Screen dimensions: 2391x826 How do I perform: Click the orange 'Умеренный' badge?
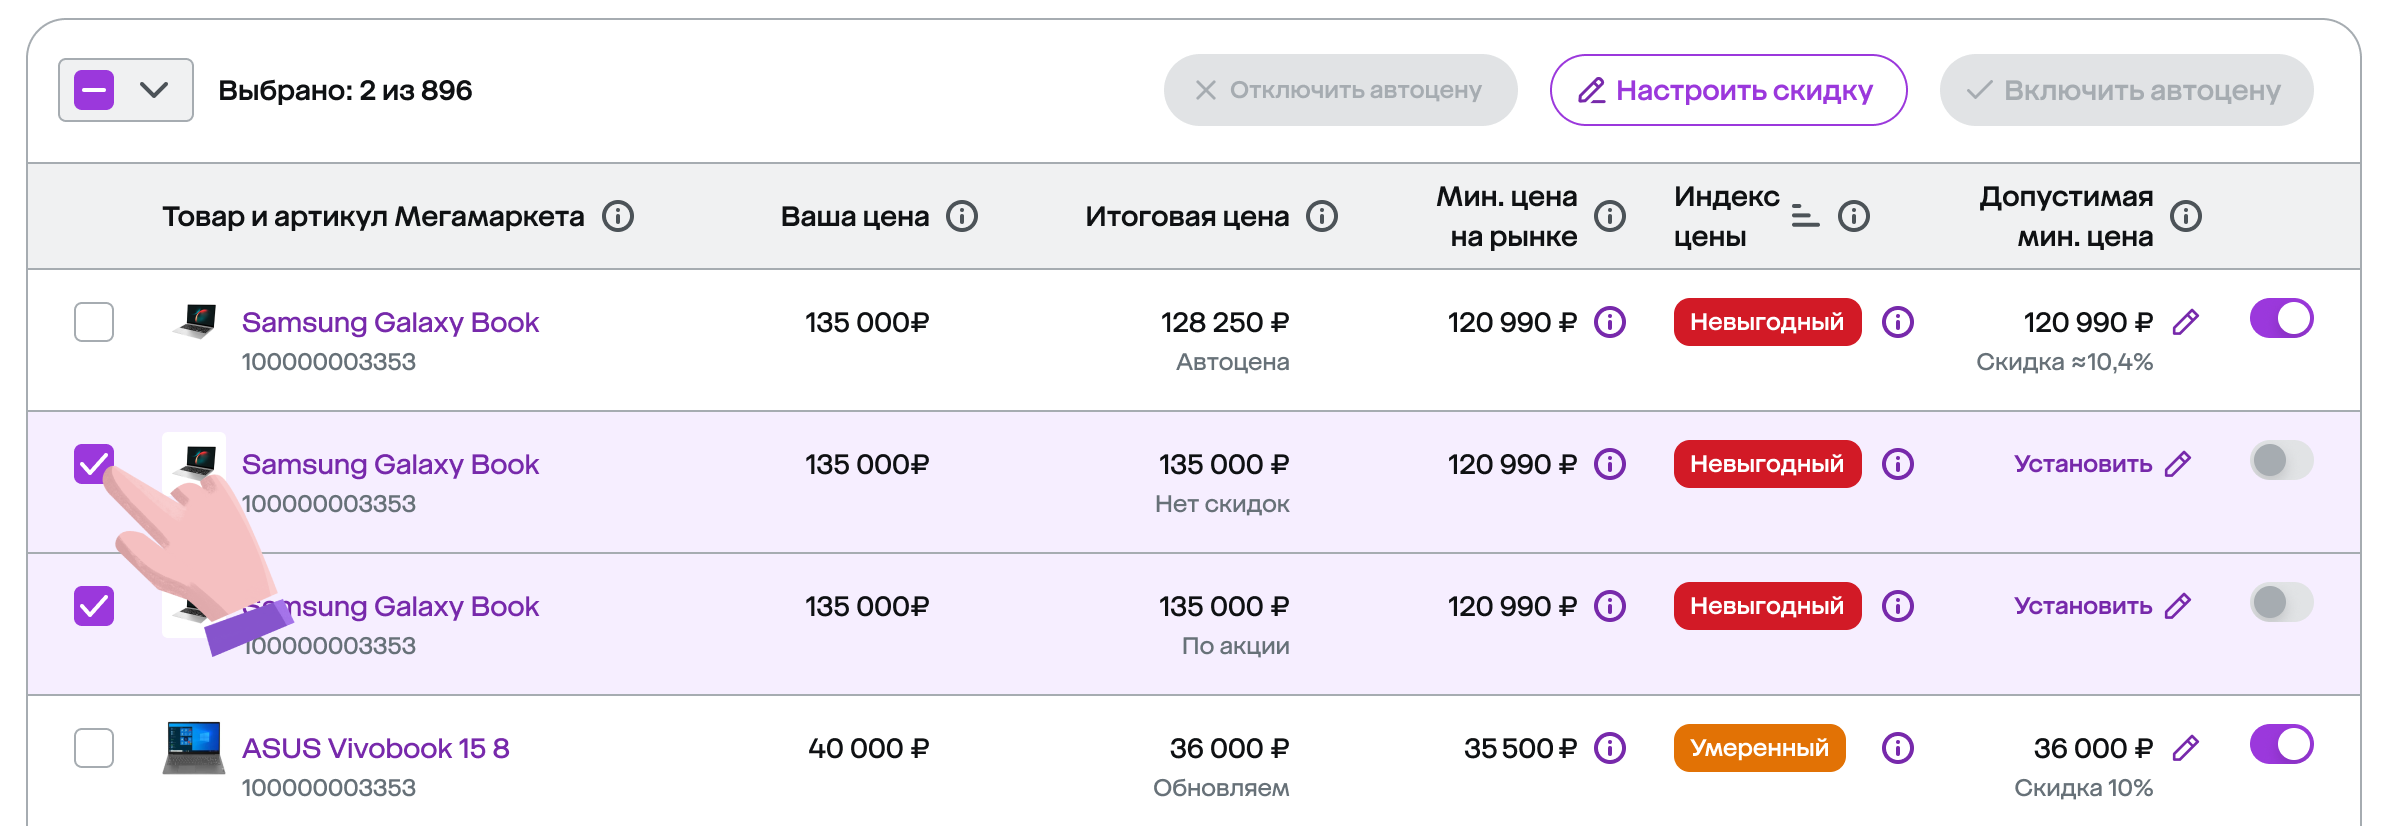tap(1759, 748)
